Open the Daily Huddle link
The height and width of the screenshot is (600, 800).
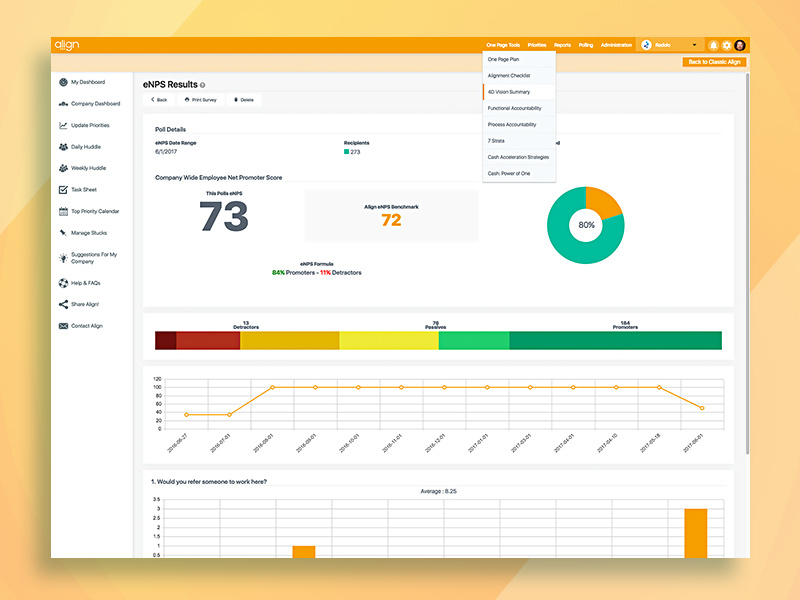click(86, 147)
